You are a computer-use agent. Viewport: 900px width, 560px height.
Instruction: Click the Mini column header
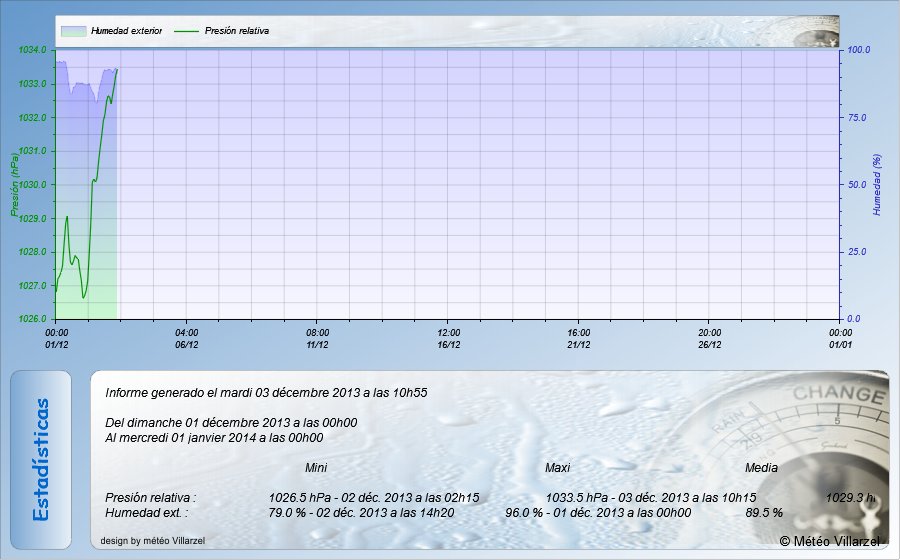[x=316, y=468]
